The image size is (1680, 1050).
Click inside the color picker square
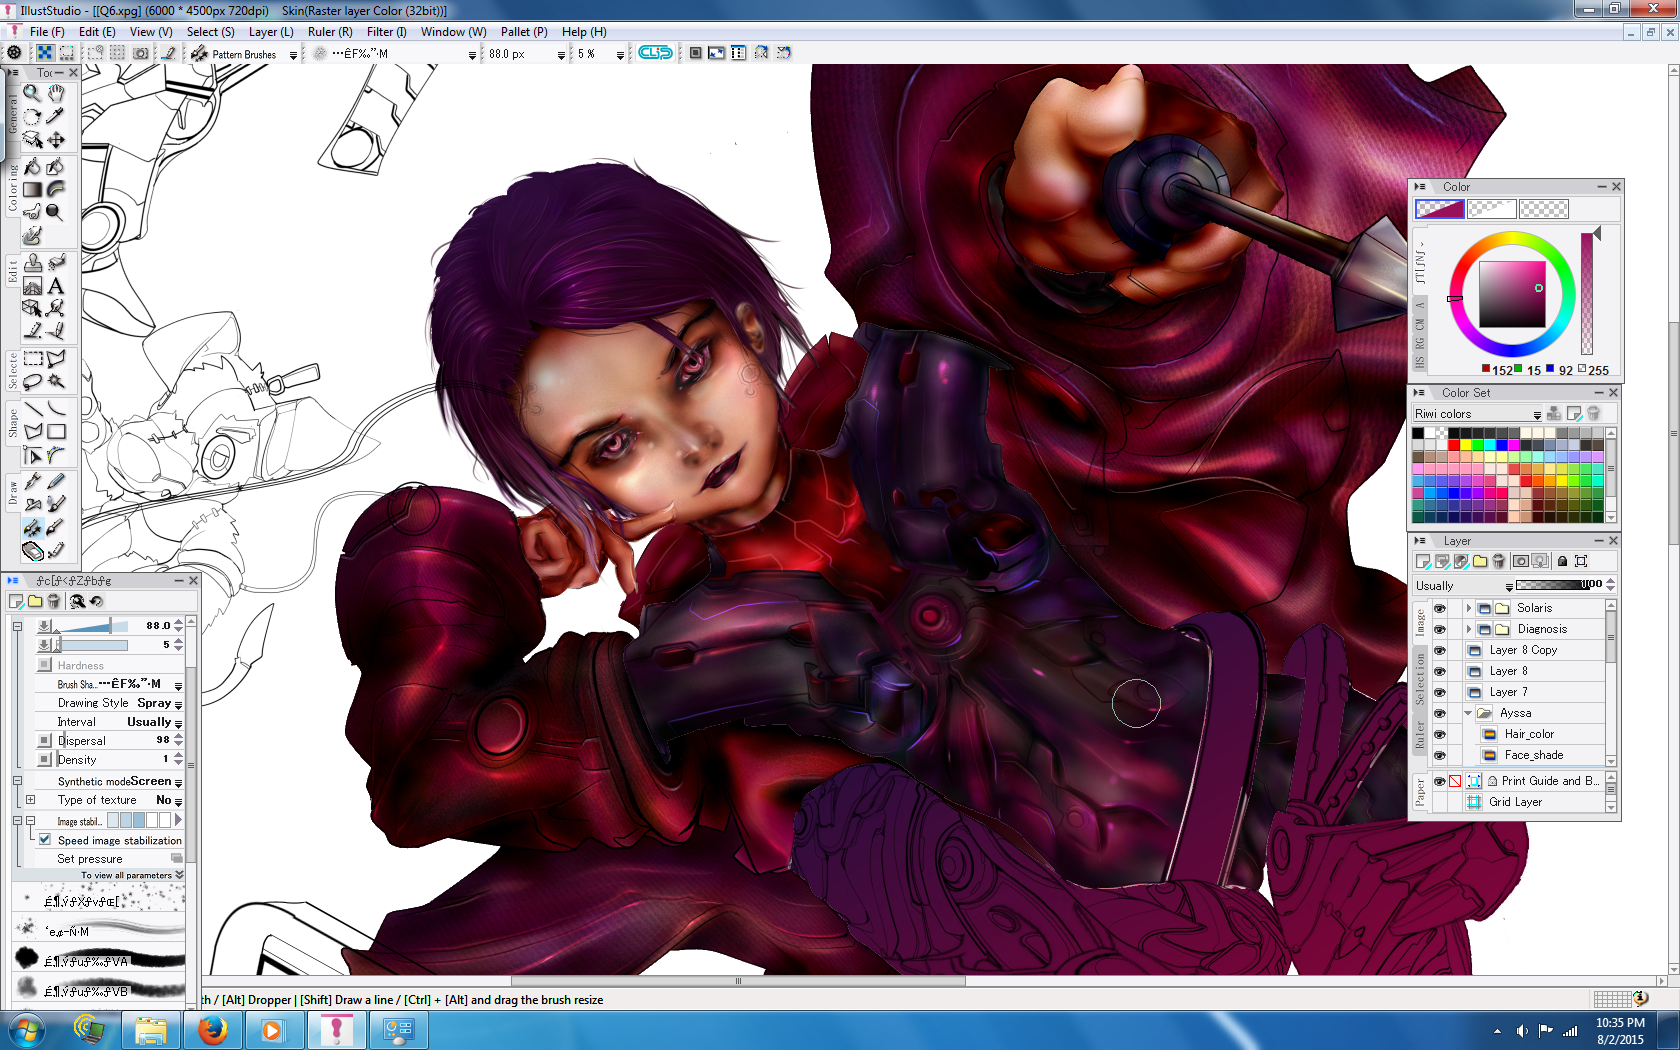tap(1512, 295)
